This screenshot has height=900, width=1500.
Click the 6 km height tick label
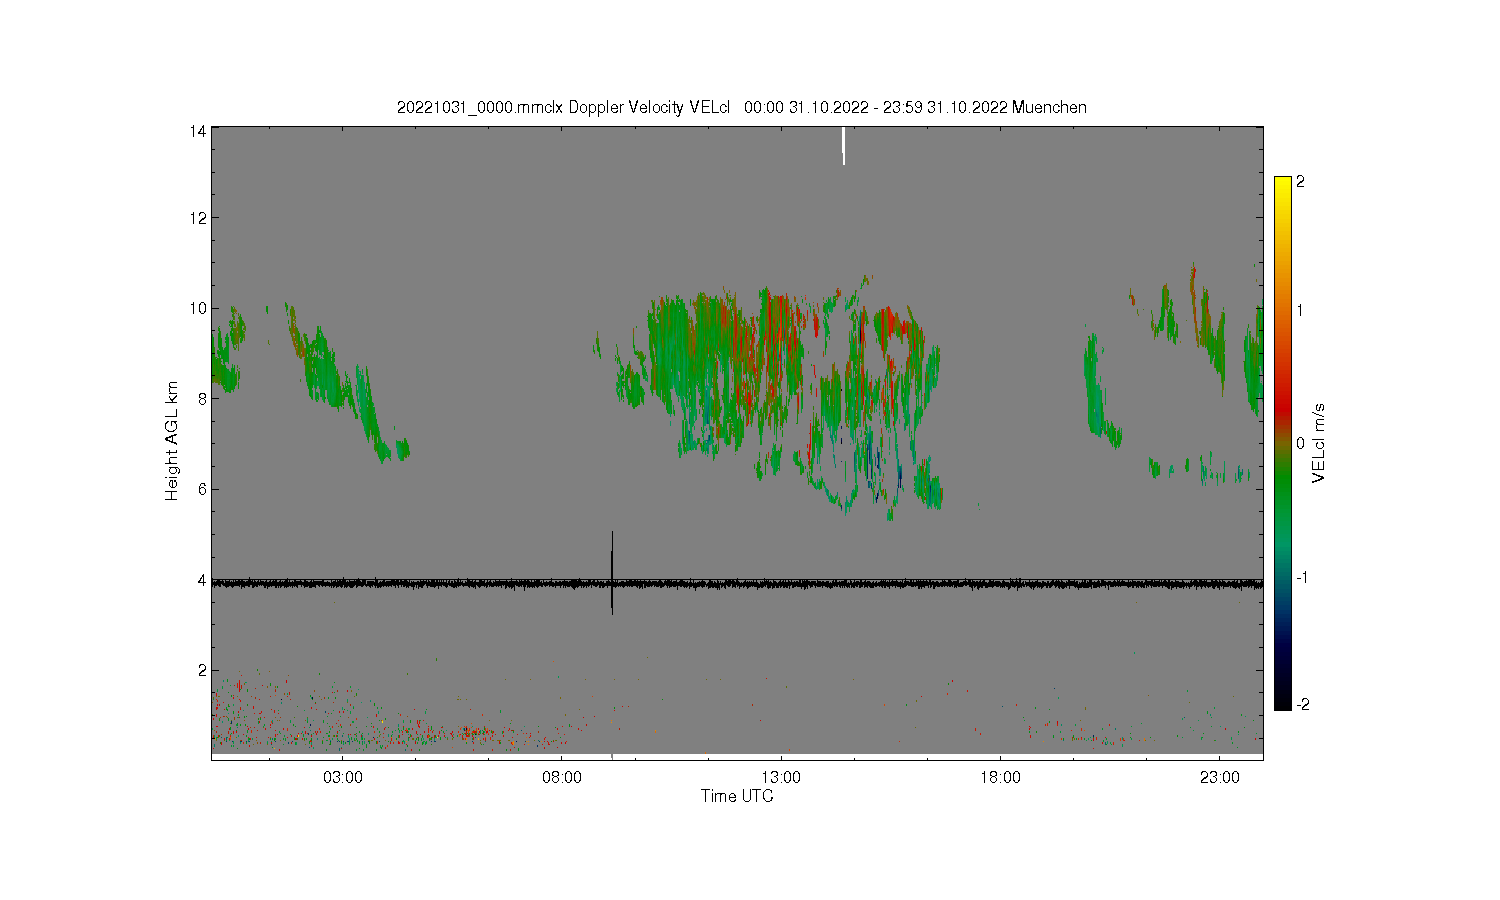(203, 489)
